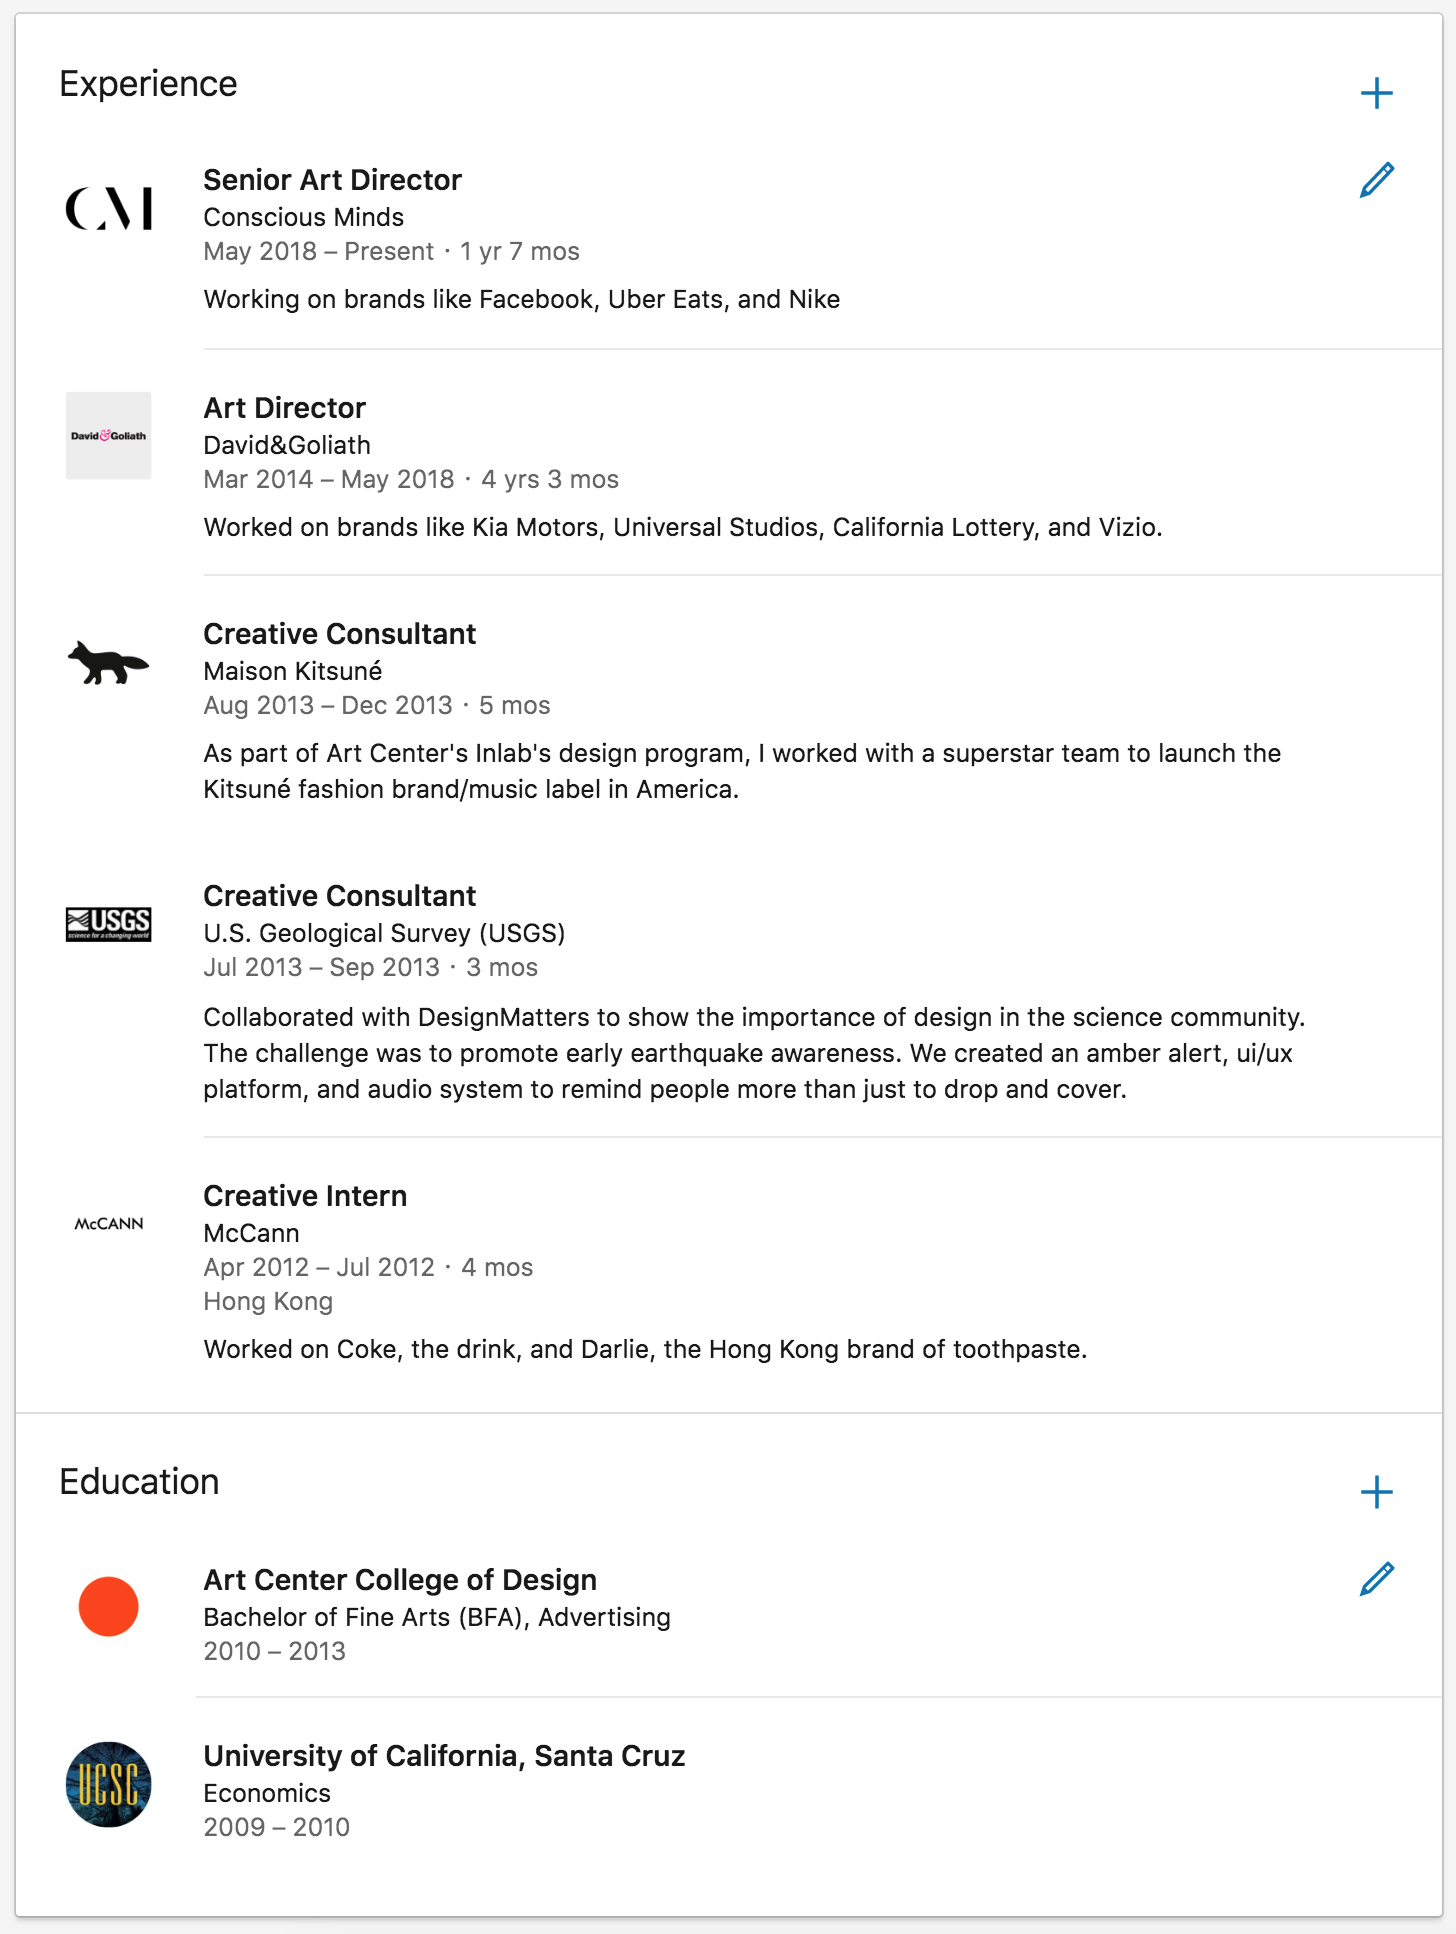This screenshot has width=1456, height=1934.
Task: Open University of California, Santa Cruz school
Action: (444, 1756)
